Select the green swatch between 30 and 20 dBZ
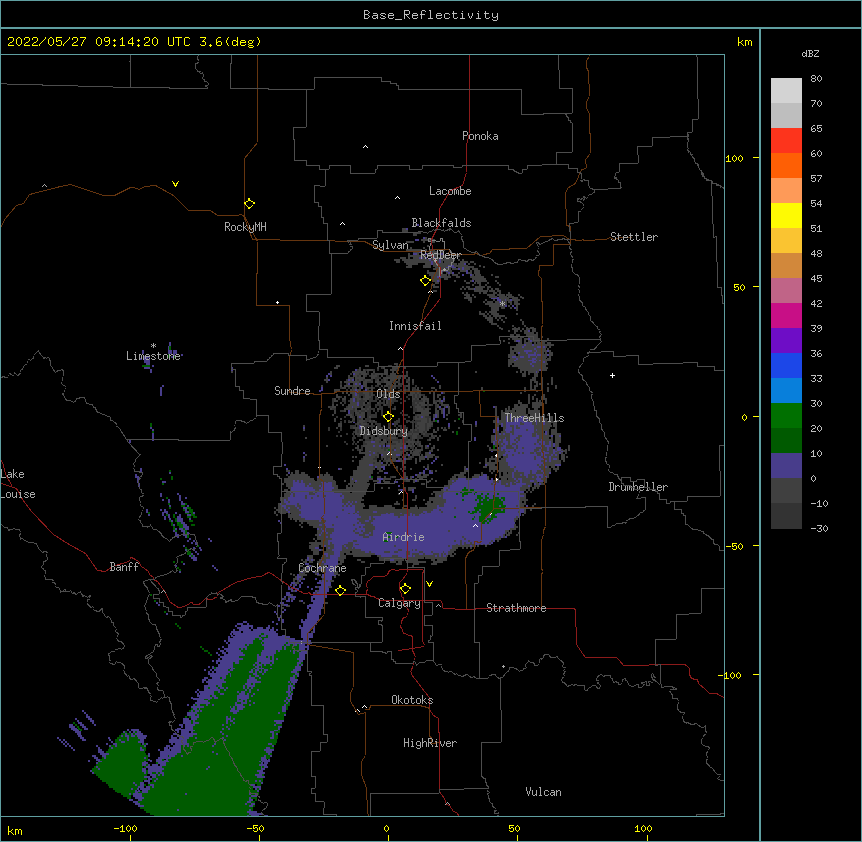 pyautogui.click(x=786, y=416)
